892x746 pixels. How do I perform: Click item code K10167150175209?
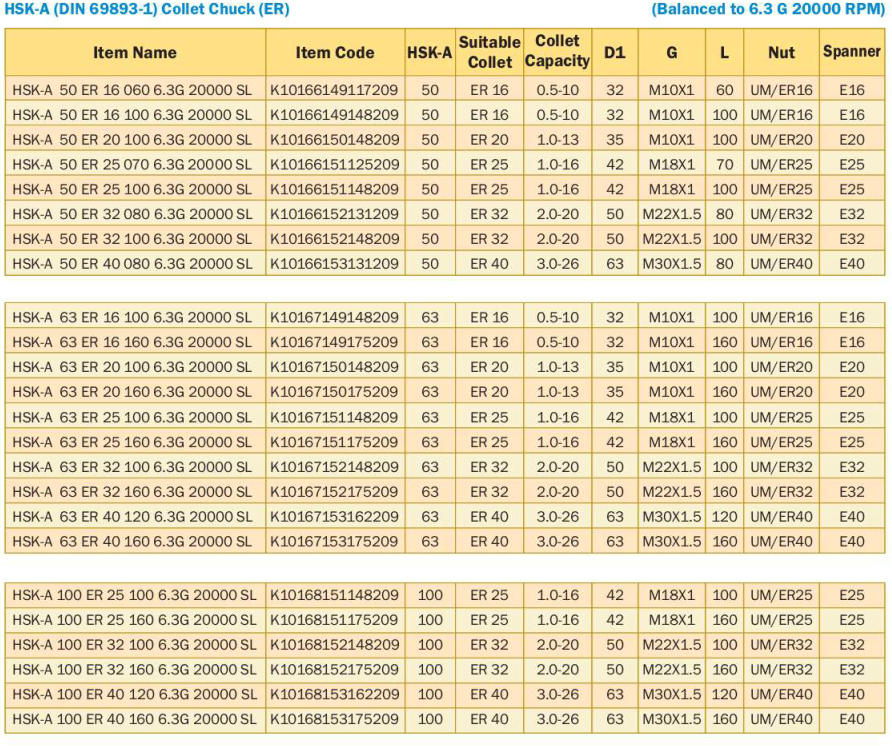click(x=334, y=392)
